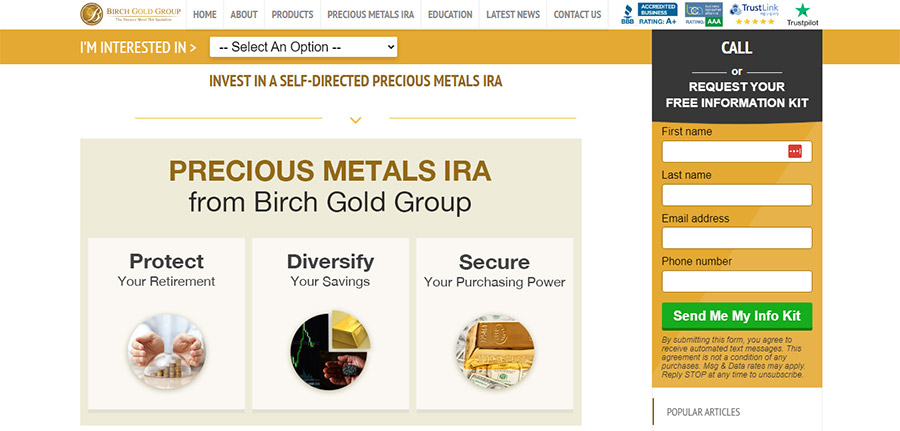Open the TrustLink reviews badge
Viewport: 900px width, 431px height.
tap(754, 14)
